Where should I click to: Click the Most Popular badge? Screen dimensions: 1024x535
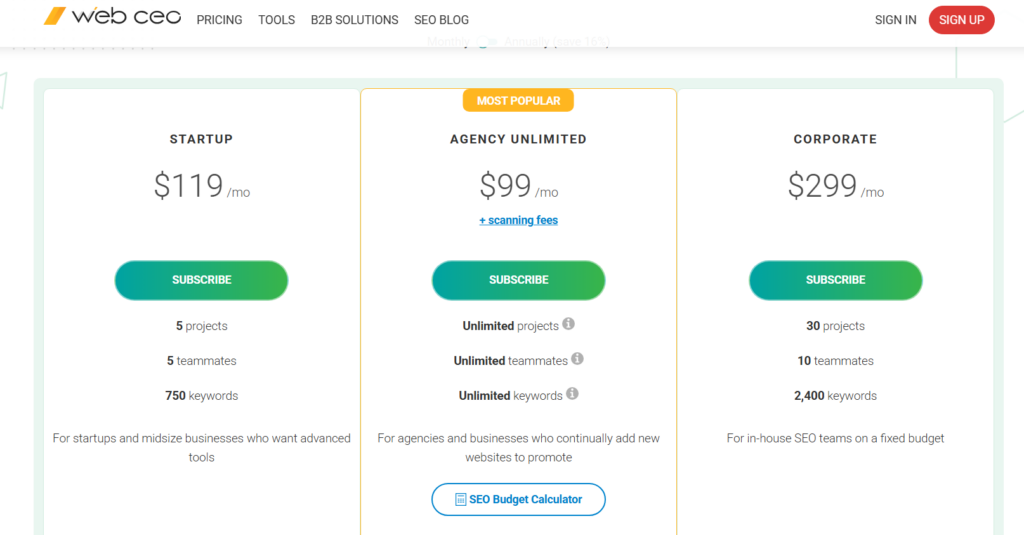518,100
